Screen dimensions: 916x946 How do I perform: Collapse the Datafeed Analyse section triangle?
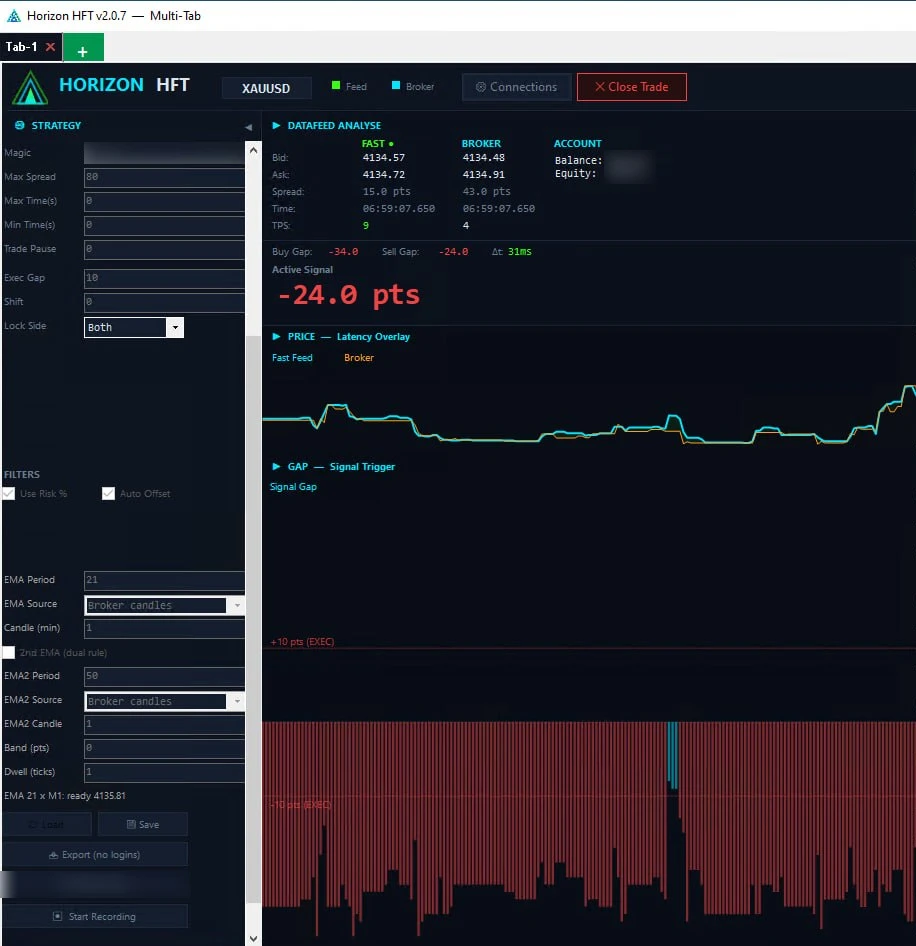[276, 125]
